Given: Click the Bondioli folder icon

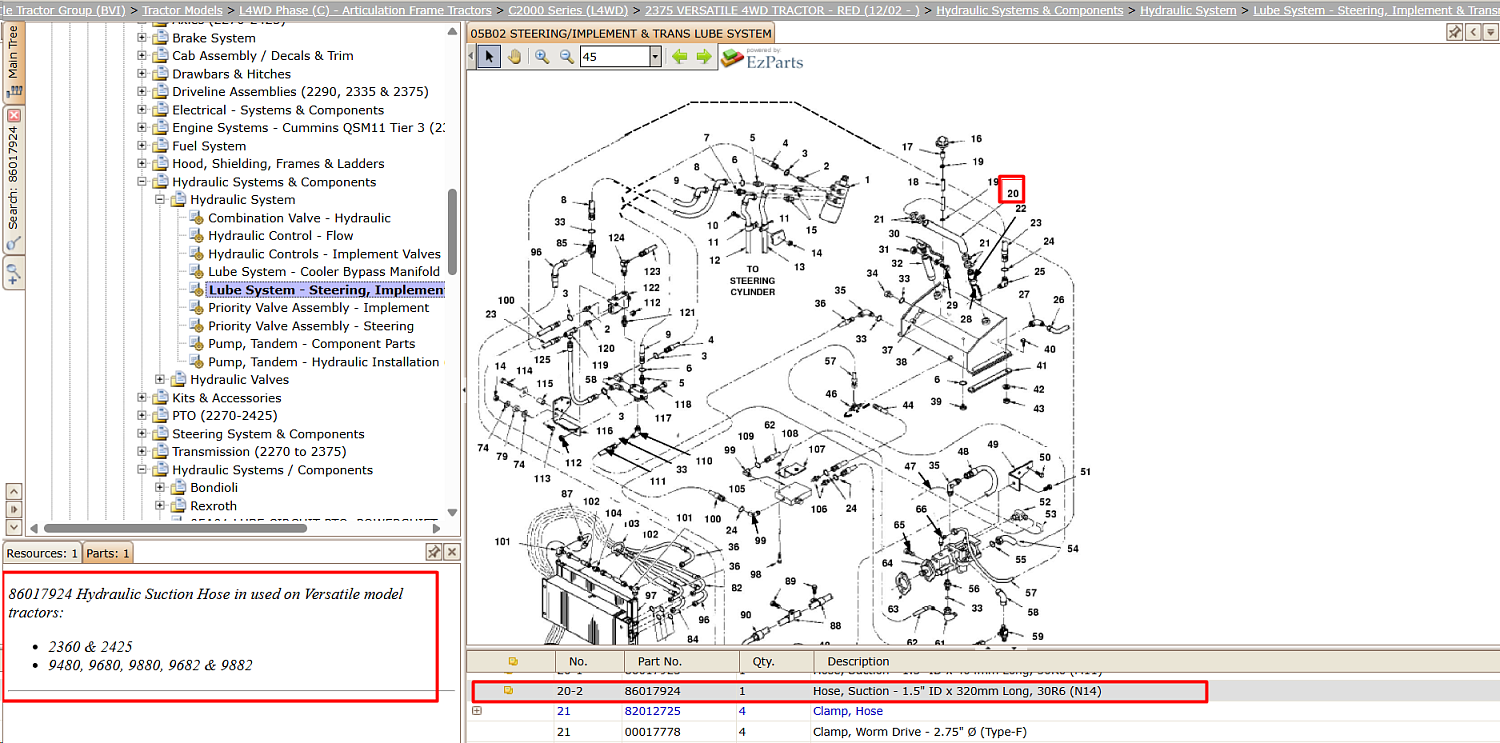Looking at the screenshot, I should click(178, 488).
